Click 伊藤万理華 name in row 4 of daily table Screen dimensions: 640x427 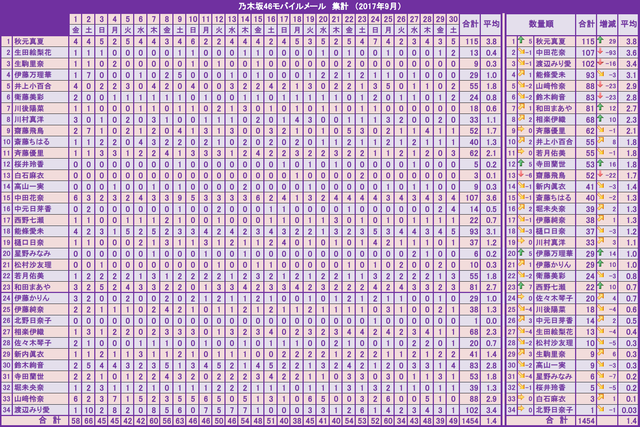pyautogui.click(x=33, y=75)
